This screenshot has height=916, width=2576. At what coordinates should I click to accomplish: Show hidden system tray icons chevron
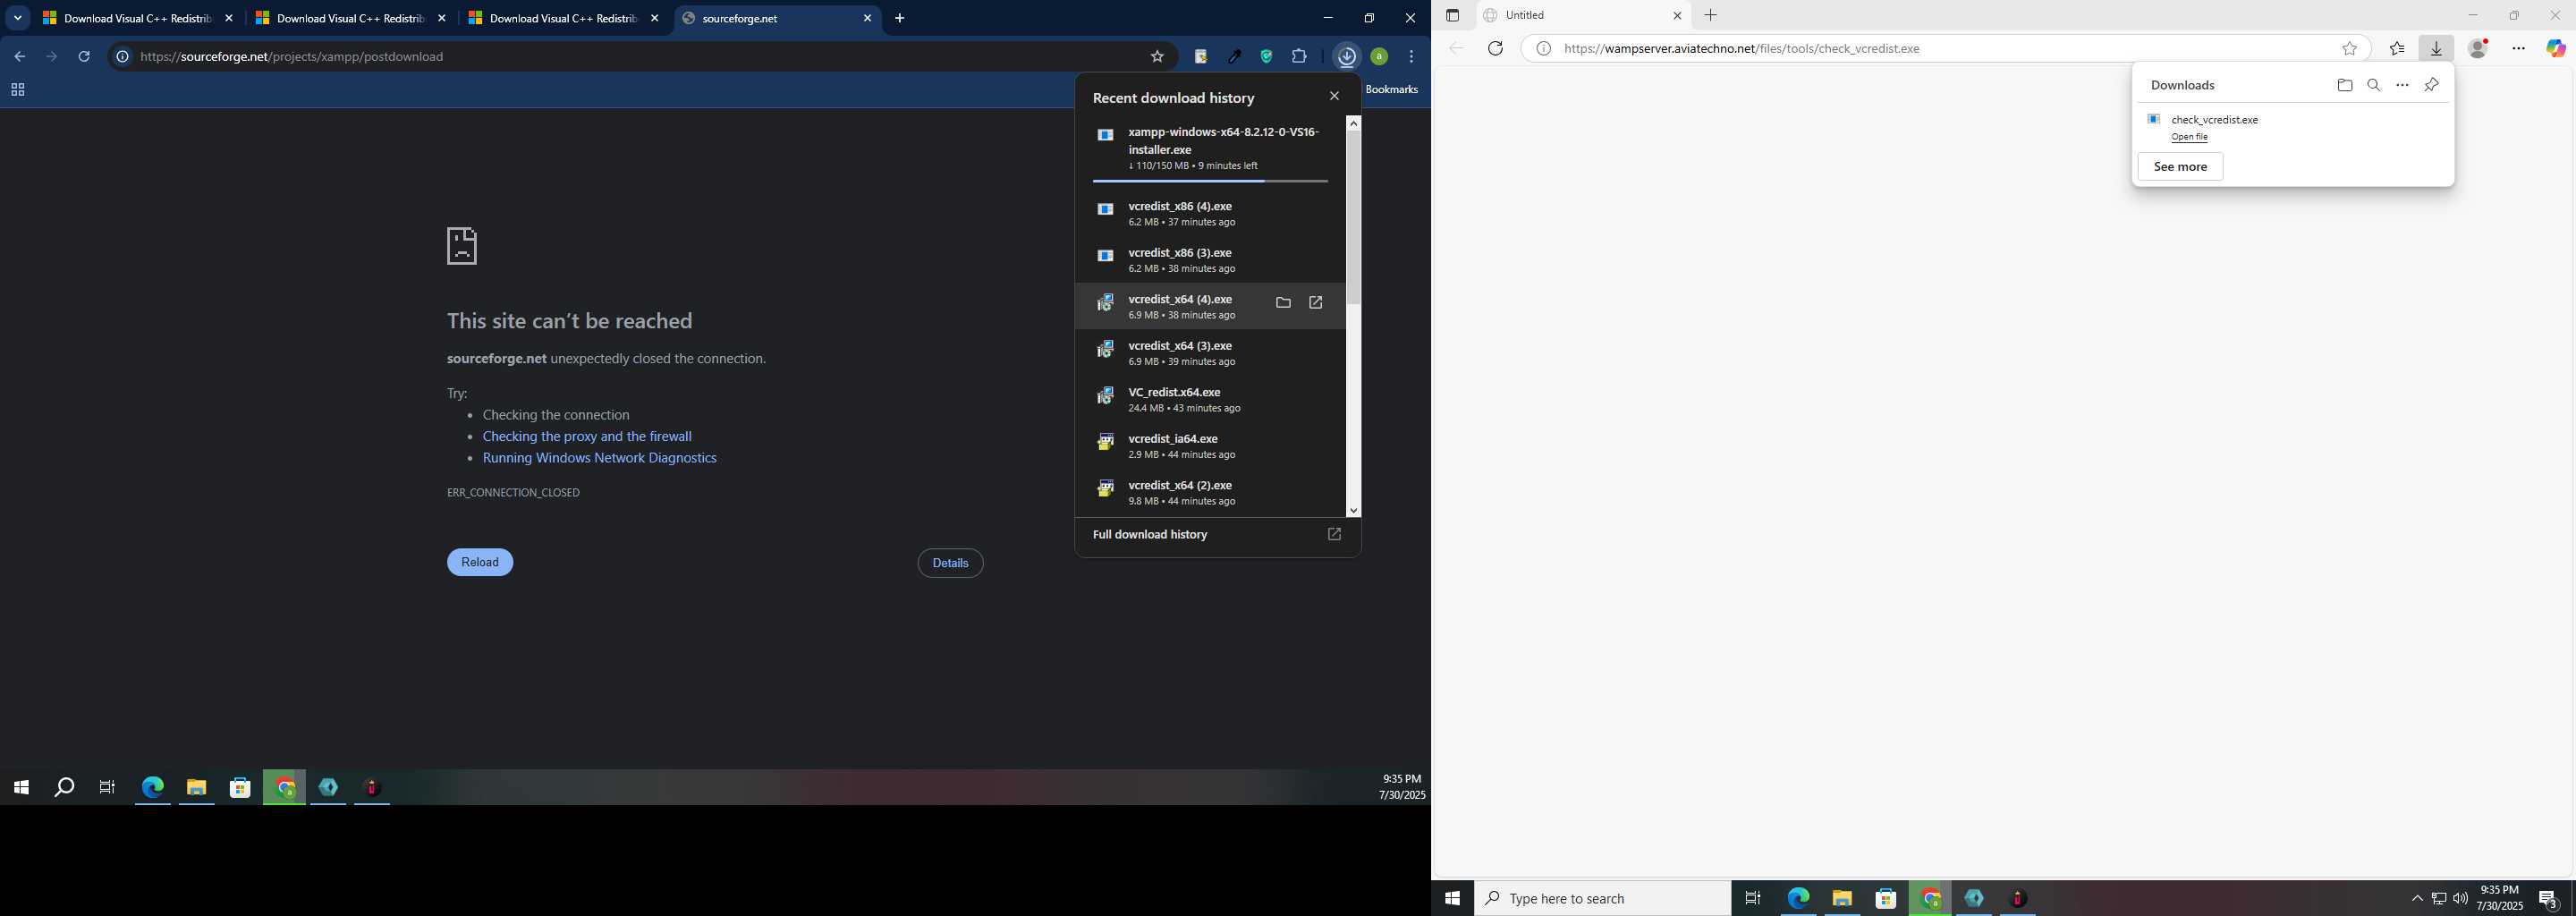[2417, 898]
